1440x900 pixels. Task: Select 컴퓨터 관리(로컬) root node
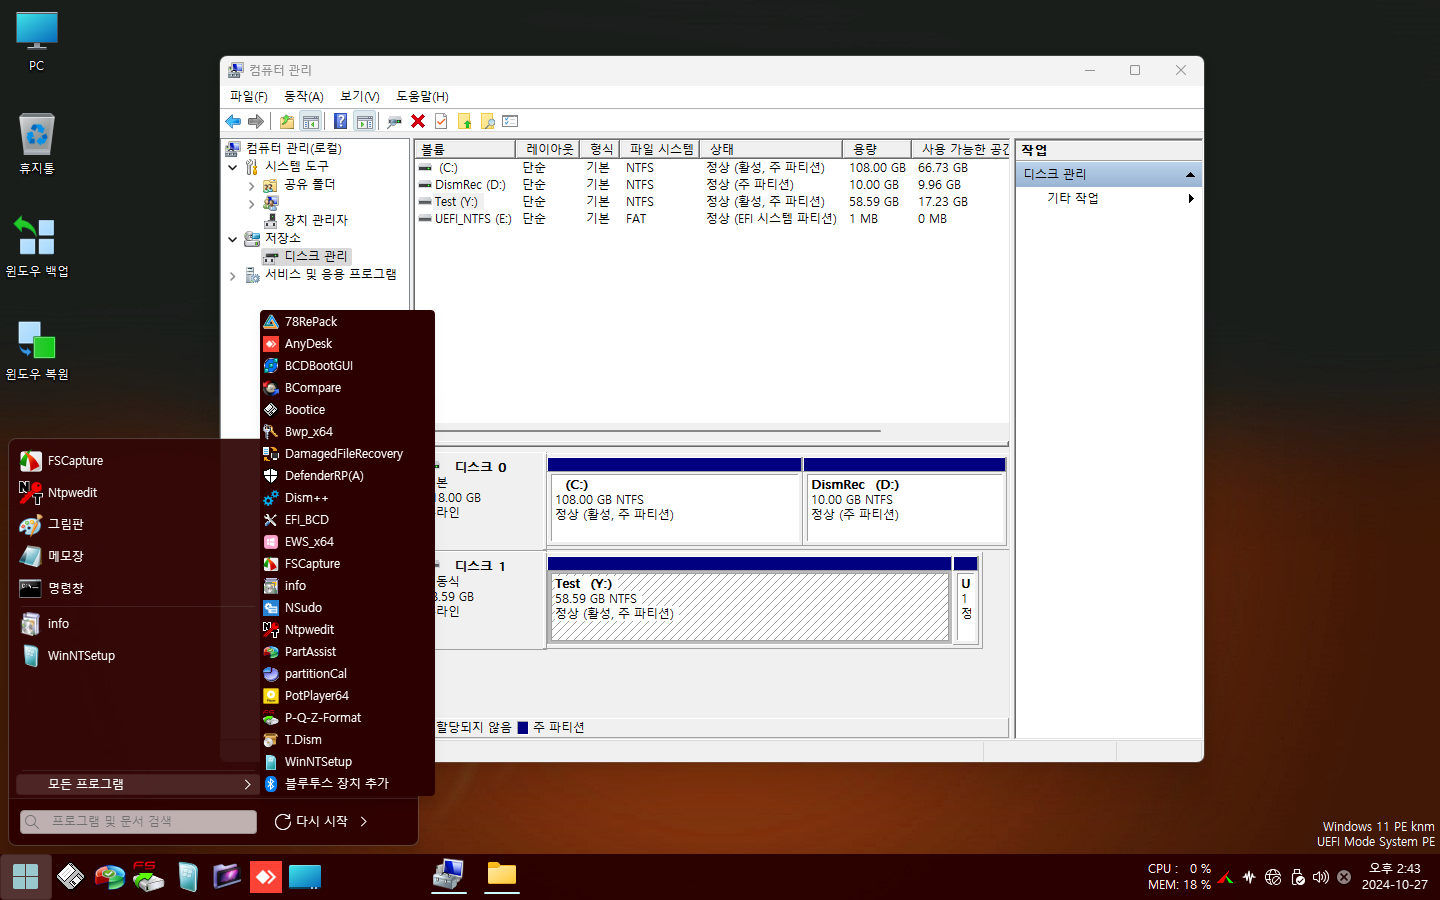click(x=293, y=148)
